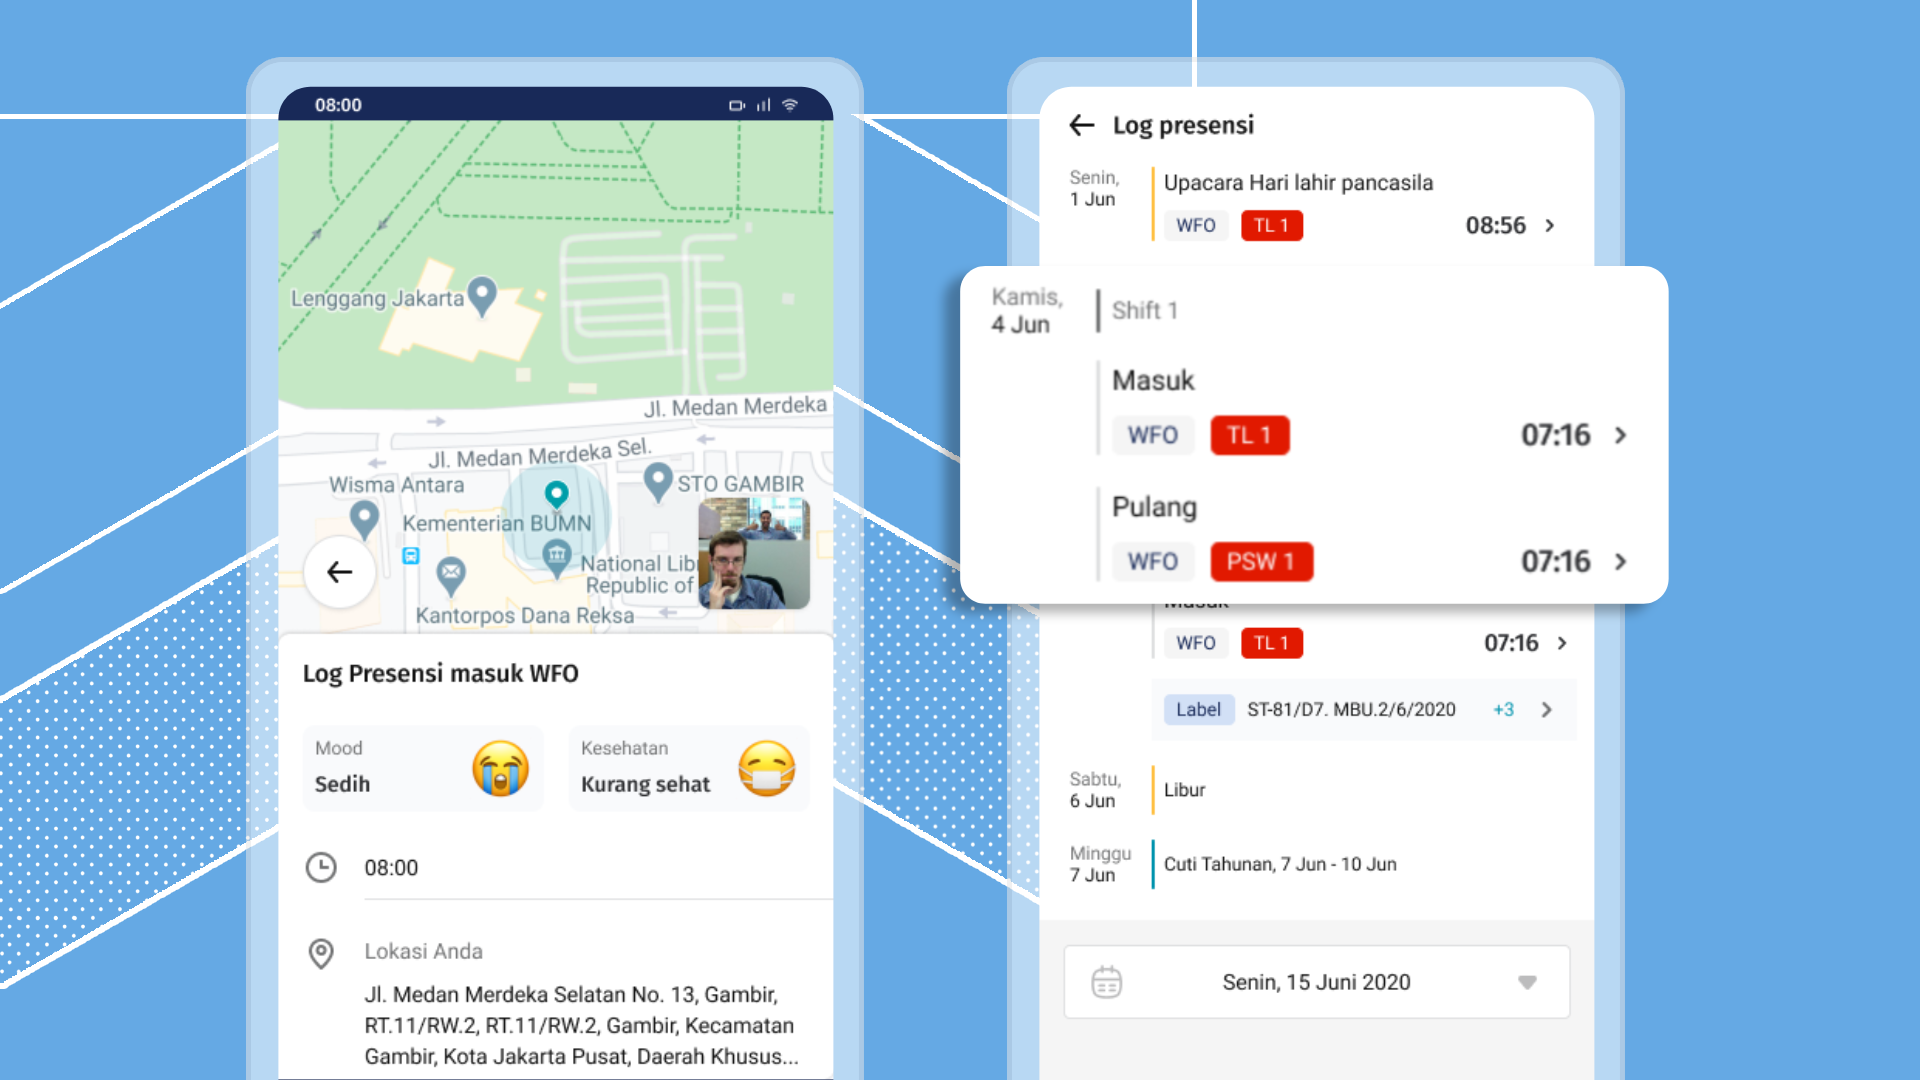This screenshot has width=1920, height=1080.
Task: Click the calendar icon in the date selector
Action: 1106,982
